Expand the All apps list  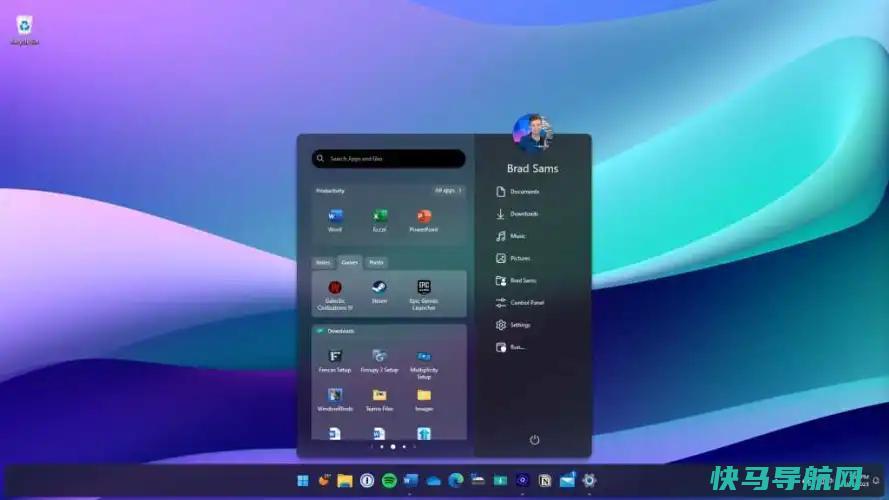(448, 190)
